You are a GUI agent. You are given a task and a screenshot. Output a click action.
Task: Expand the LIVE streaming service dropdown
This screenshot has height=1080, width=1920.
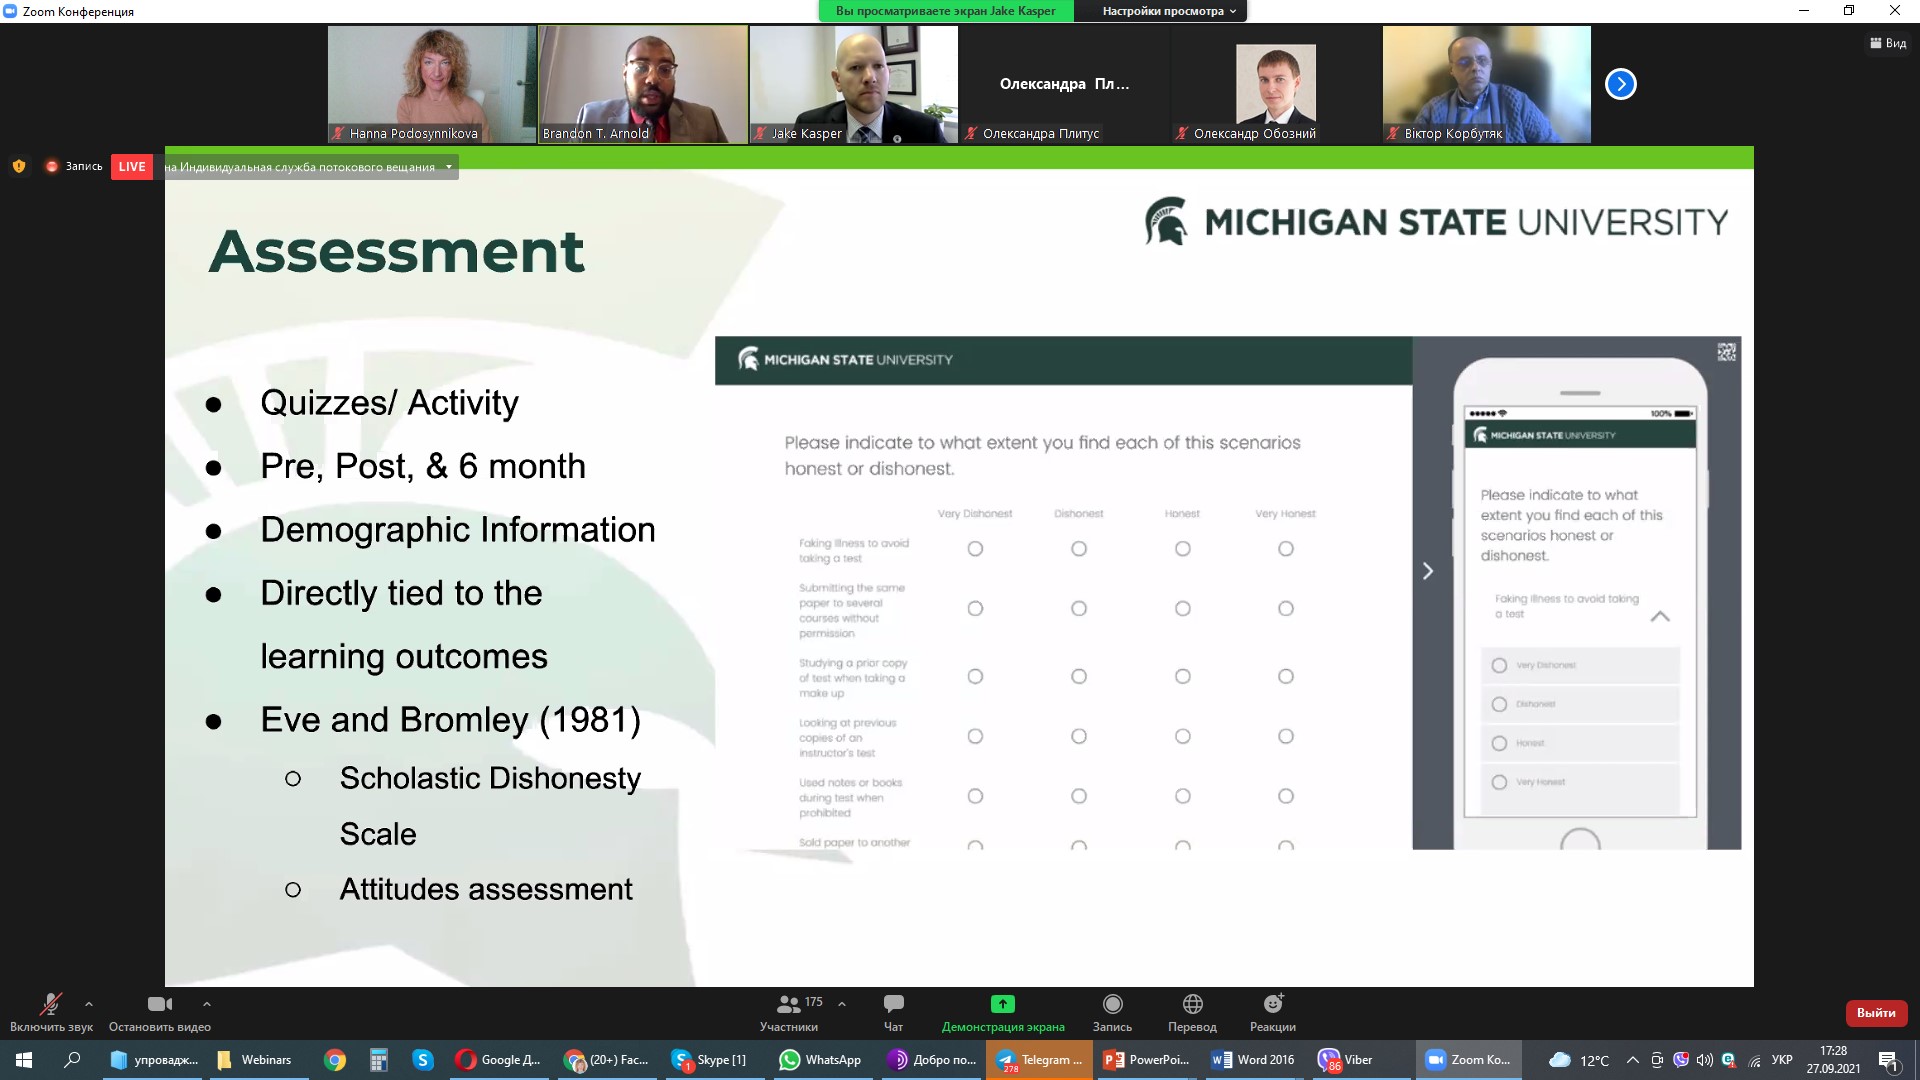(x=449, y=167)
